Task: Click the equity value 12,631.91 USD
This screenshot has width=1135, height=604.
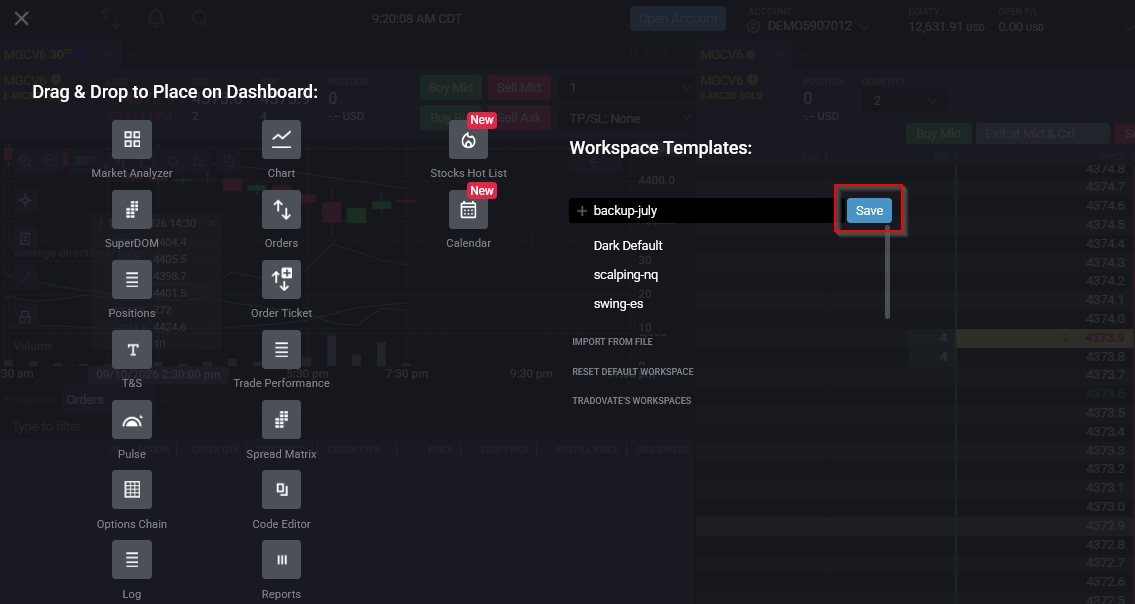Action: click(x=947, y=27)
